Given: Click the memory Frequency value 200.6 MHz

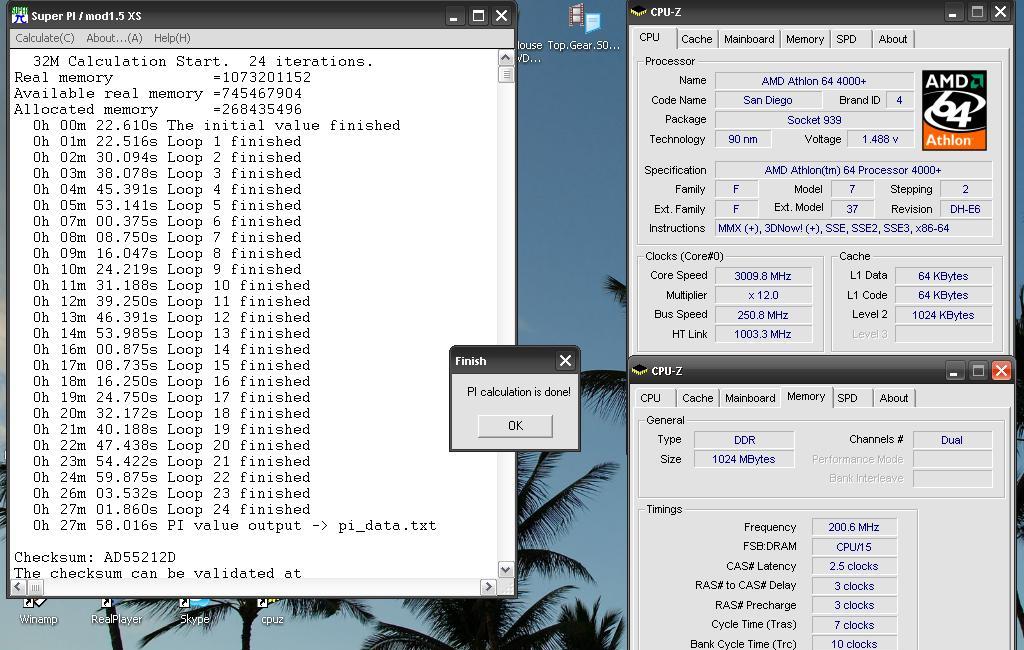Looking at the screenshot, I should pyautogui.click(x=854, y=527).
